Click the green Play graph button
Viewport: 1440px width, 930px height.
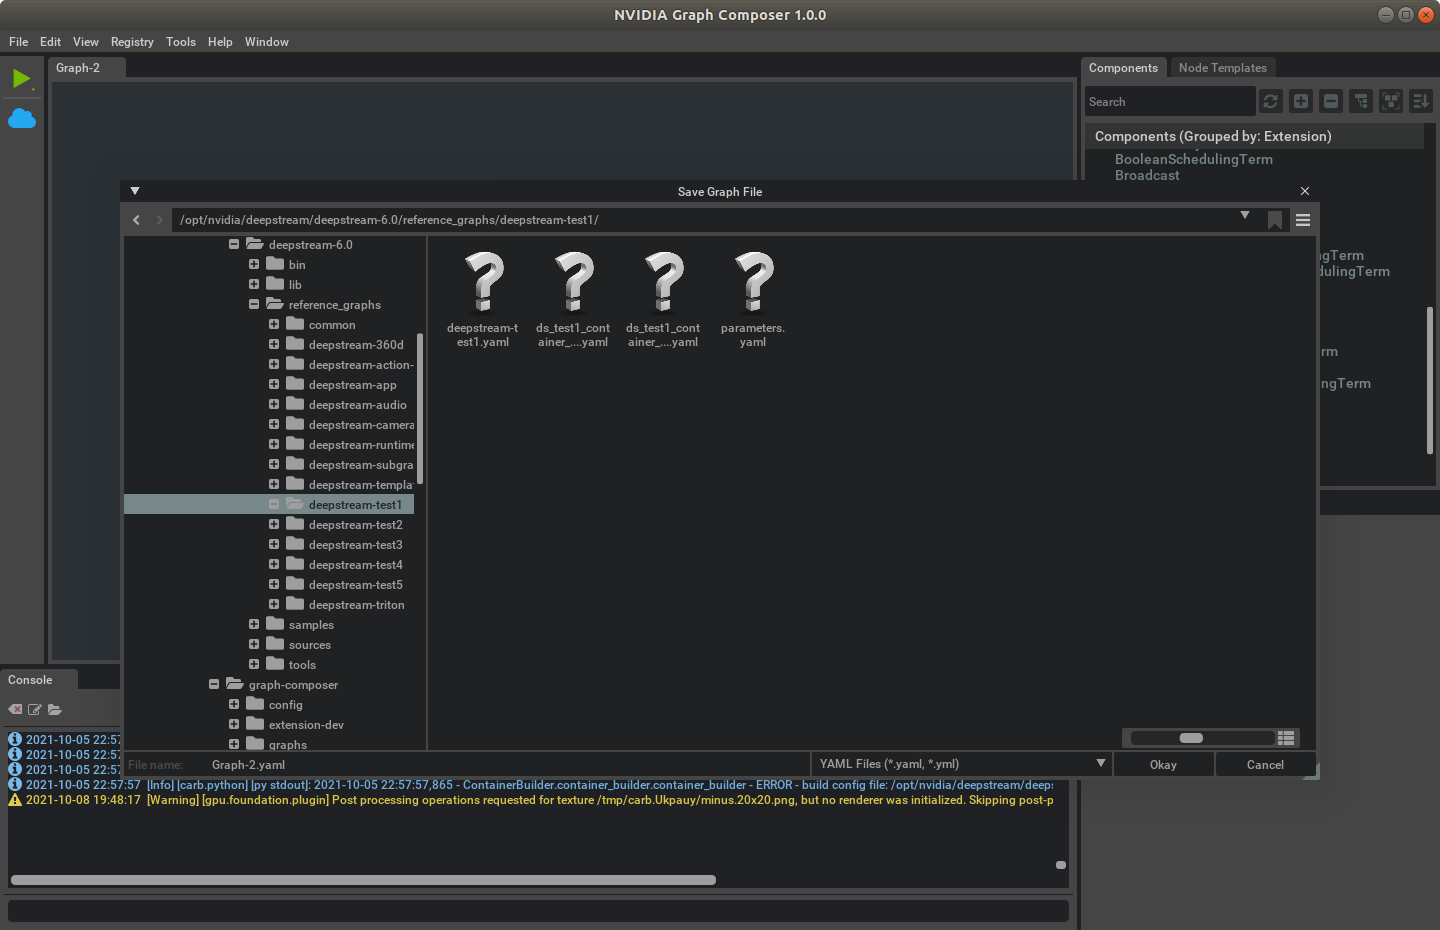[x=21, y=79]
